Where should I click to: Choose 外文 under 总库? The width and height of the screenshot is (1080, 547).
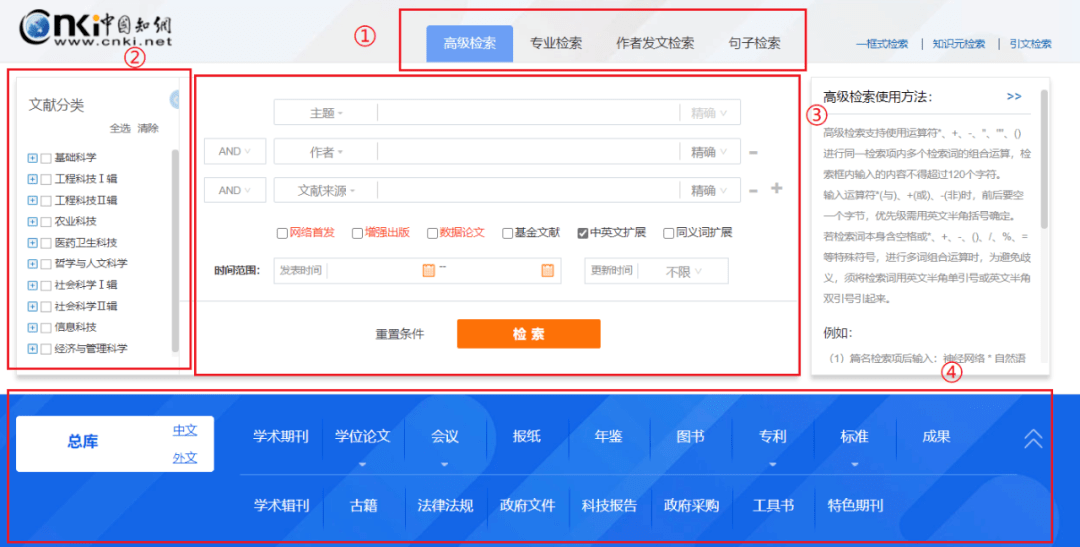[185, 458]
